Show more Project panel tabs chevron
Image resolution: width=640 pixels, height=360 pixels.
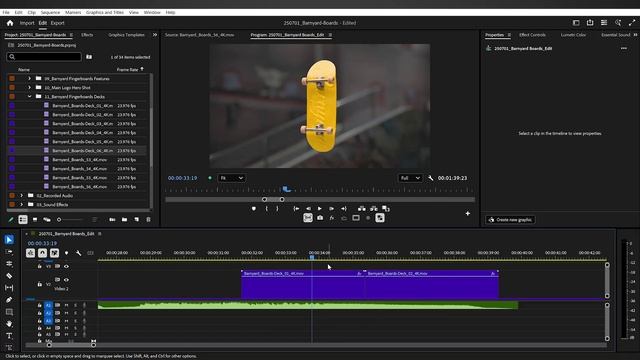point(155,35)
